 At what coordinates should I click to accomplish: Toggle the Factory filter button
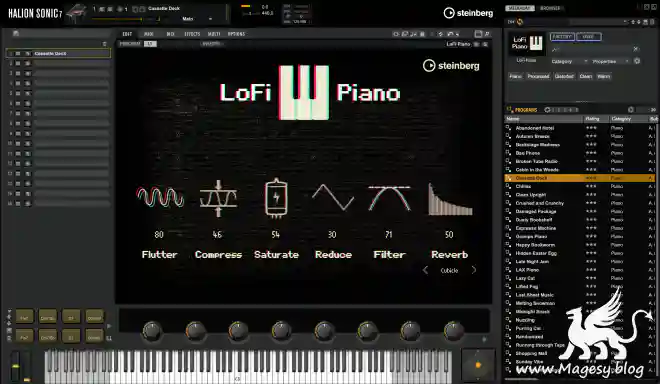click(x=562, y=37)
